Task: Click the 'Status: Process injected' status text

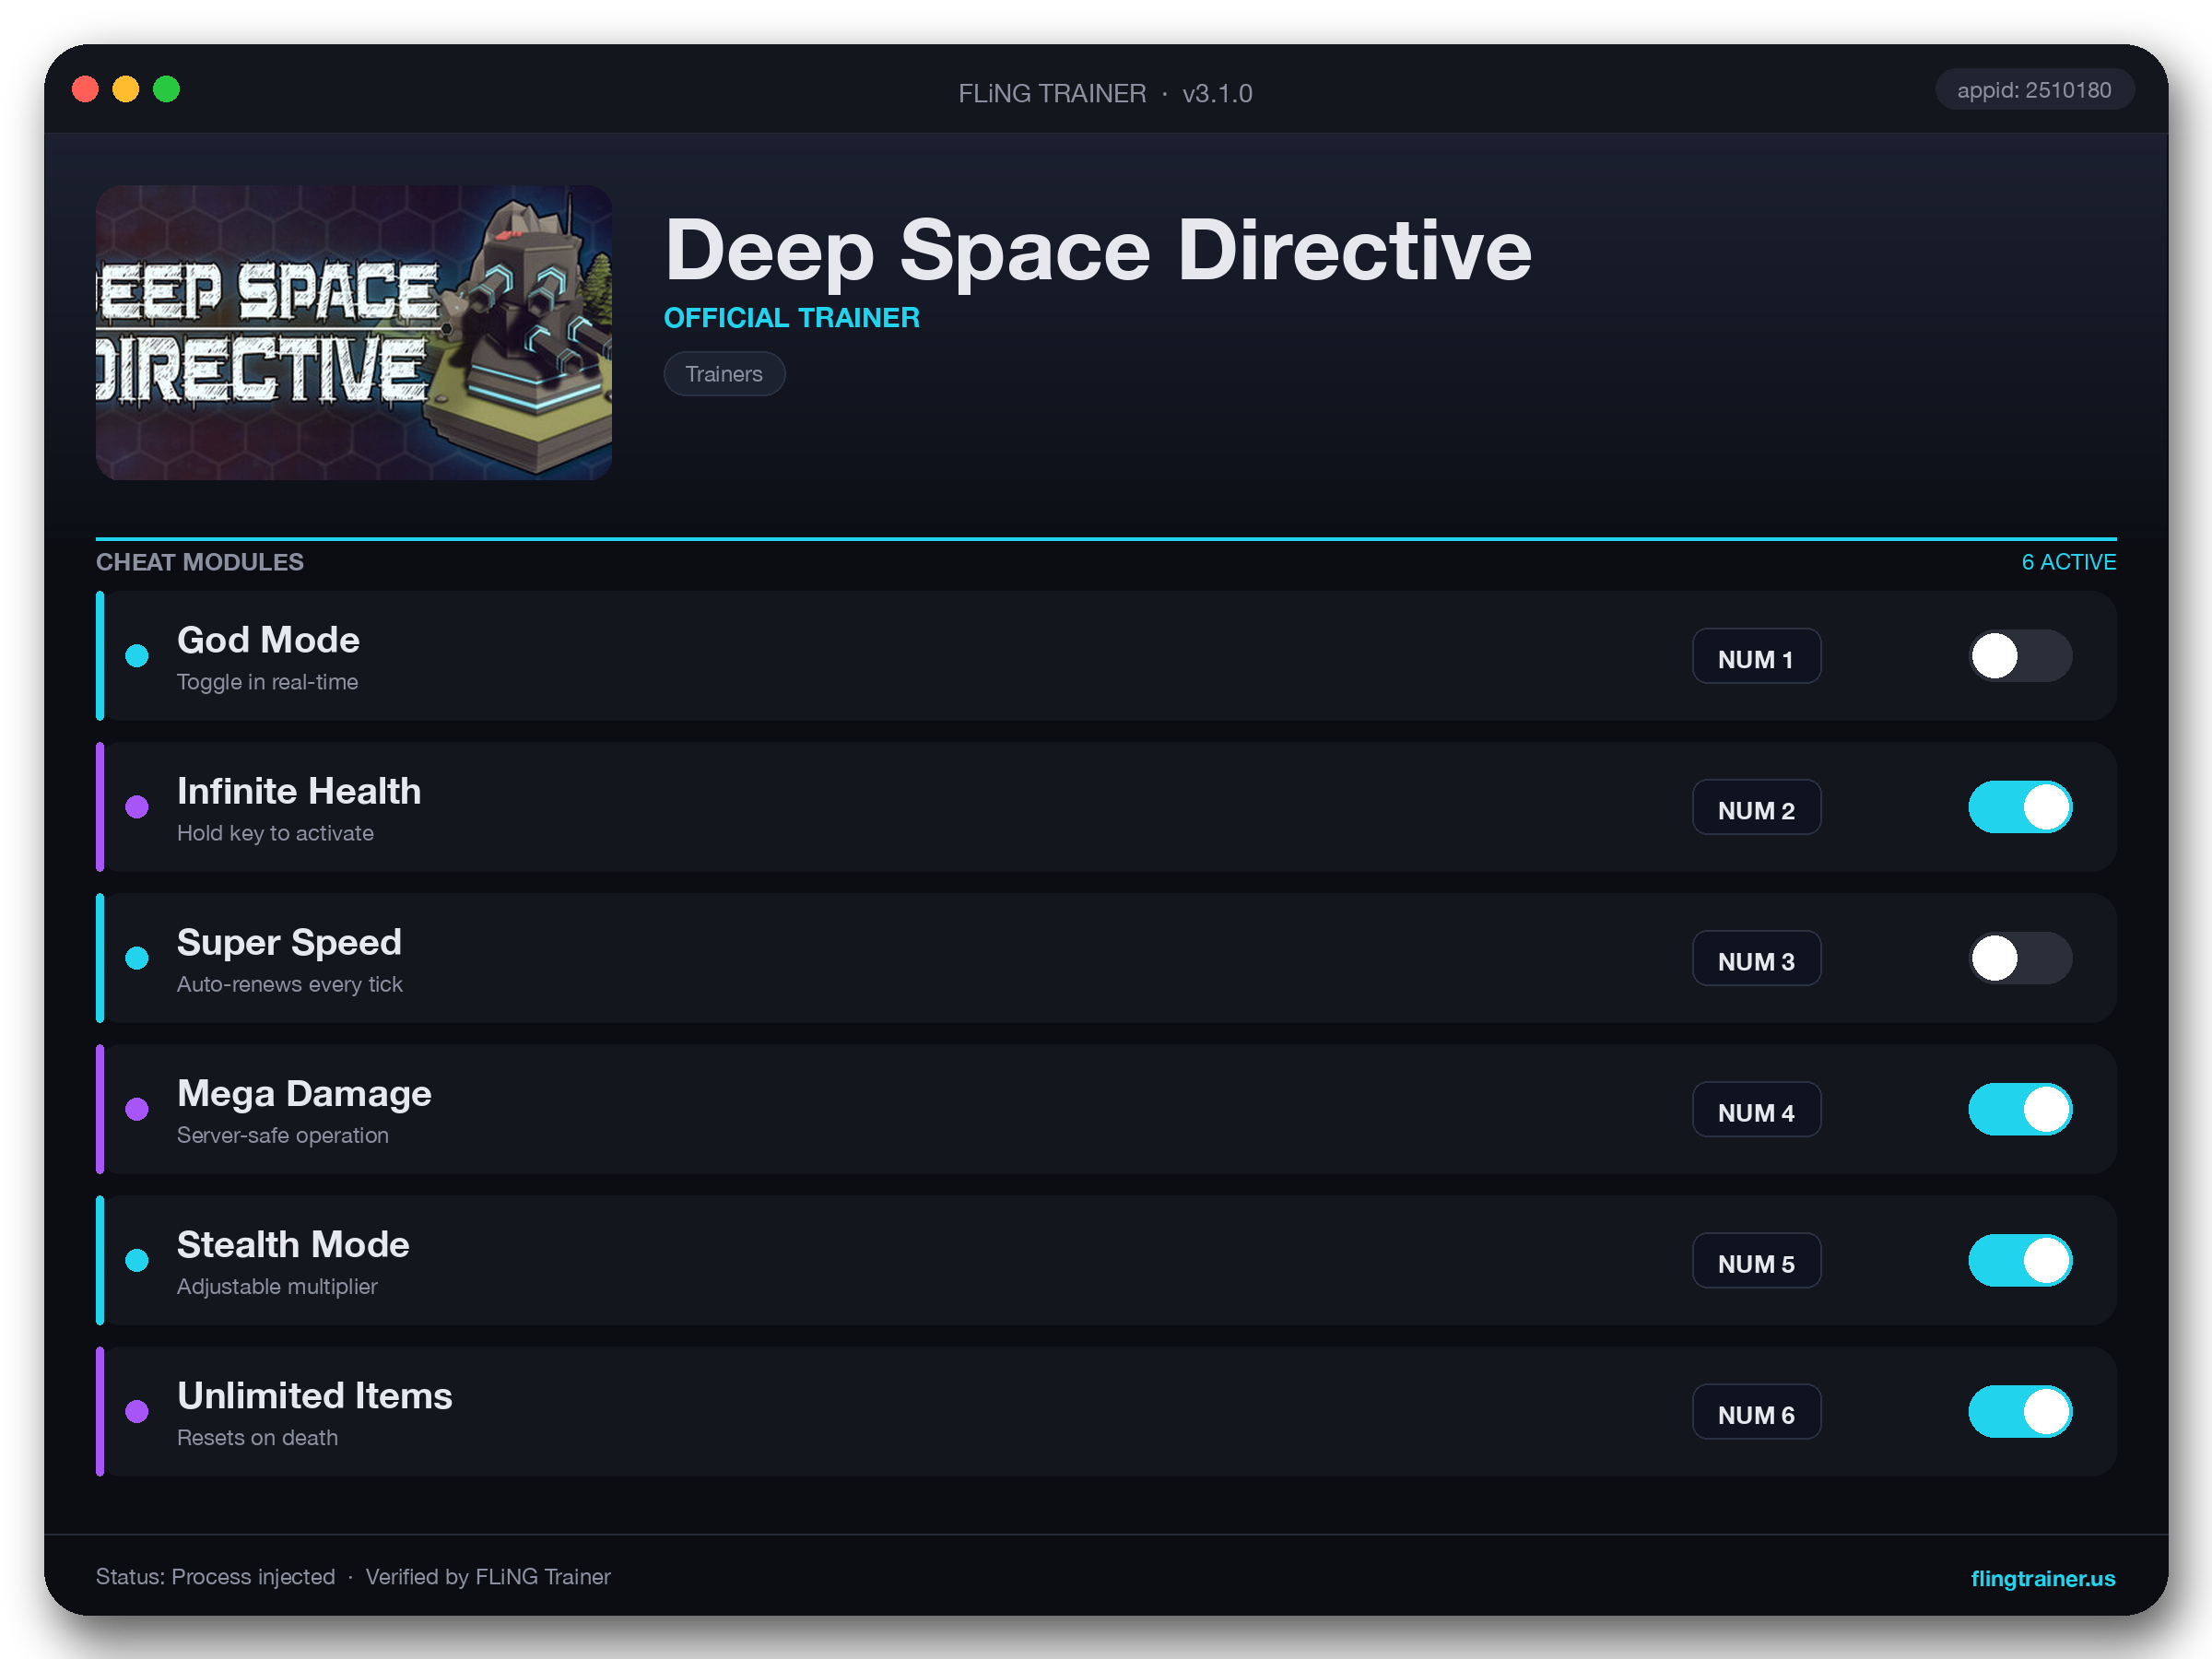Action: [x=215, y=1577]
